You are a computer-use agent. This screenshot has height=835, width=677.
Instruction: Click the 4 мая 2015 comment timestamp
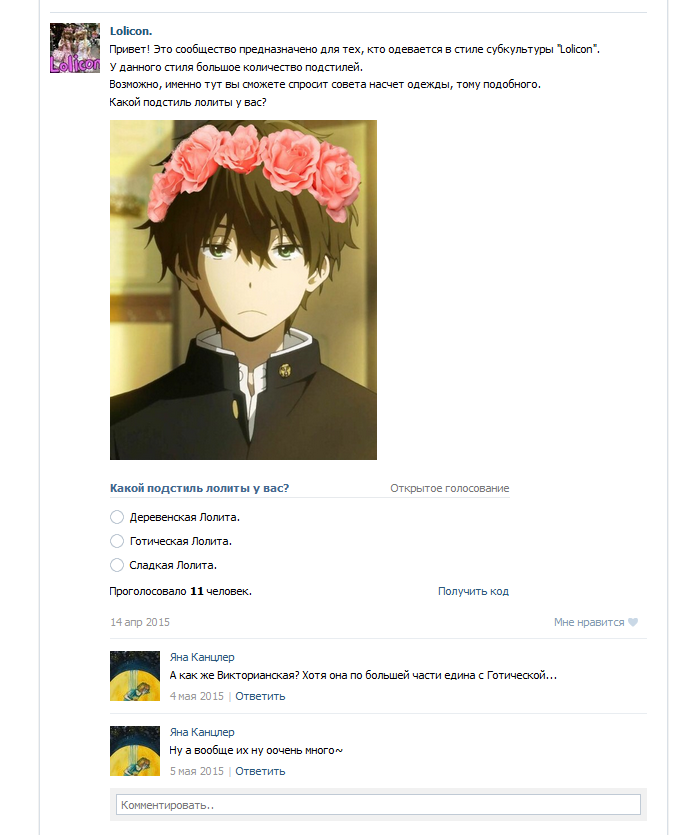[197, 696]
